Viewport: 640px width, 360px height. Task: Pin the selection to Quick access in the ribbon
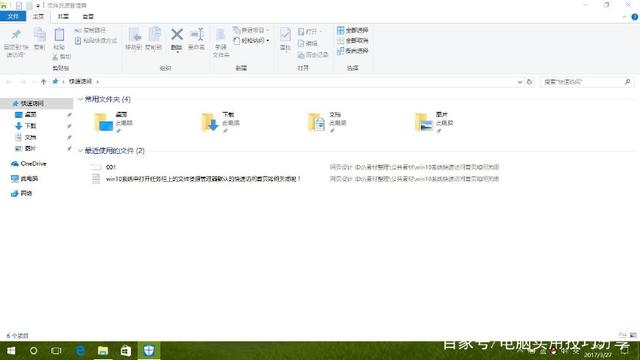pyautogui.click(x=16, y=43)
